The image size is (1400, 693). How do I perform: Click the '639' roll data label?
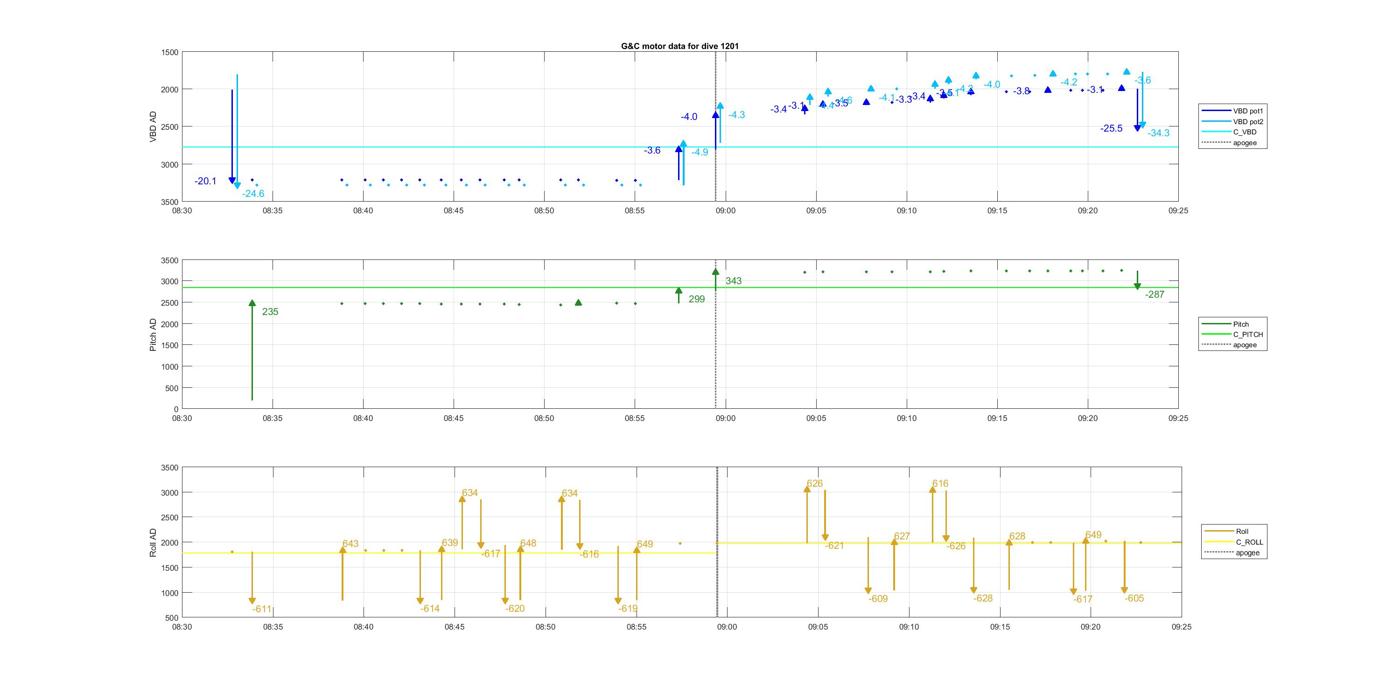click(450, 543)
